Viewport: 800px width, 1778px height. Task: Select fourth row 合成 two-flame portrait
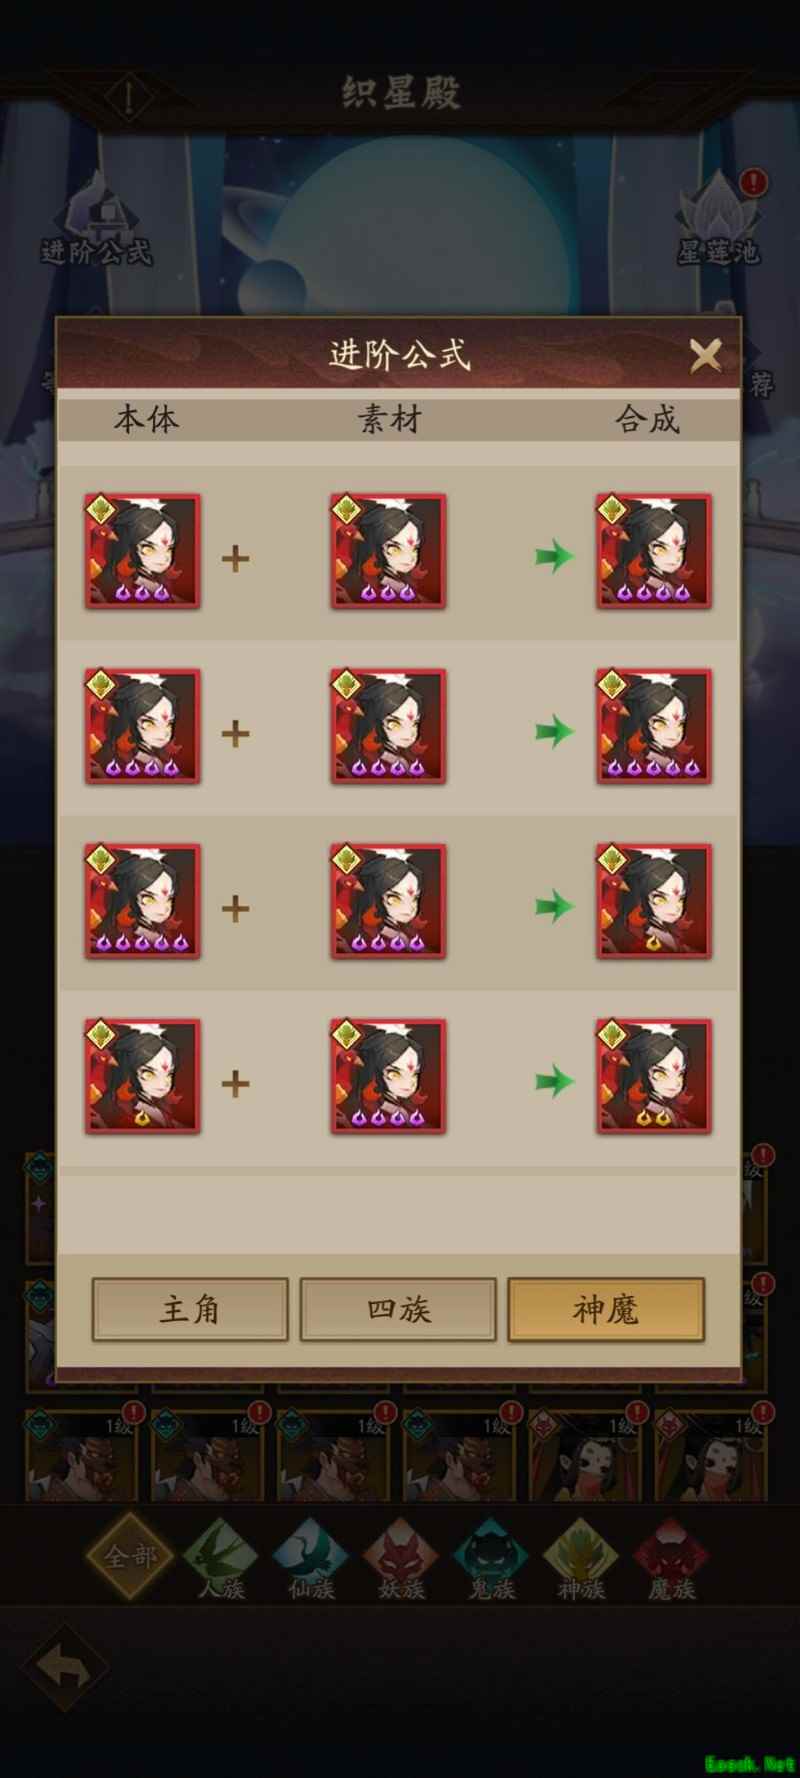[654, 1076]
